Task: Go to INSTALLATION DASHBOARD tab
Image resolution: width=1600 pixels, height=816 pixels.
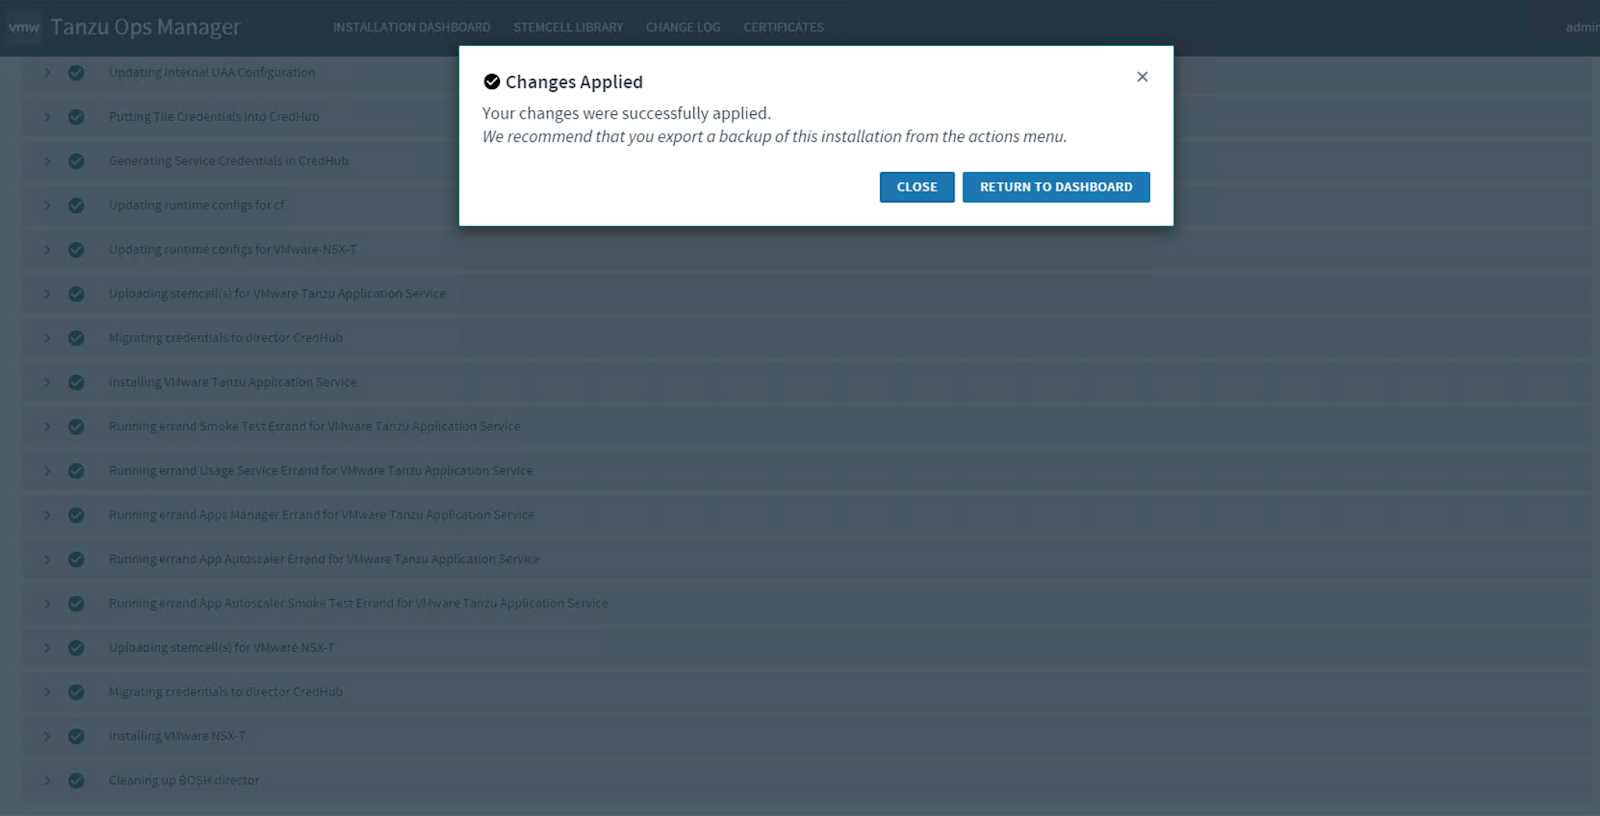Action: (412, 27)
